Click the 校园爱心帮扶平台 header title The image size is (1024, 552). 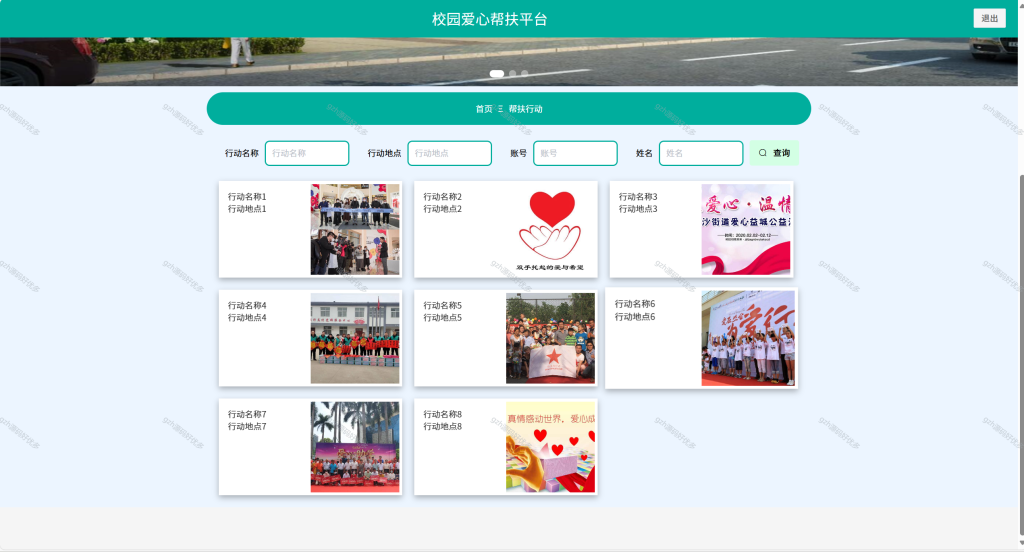point(489,20)
